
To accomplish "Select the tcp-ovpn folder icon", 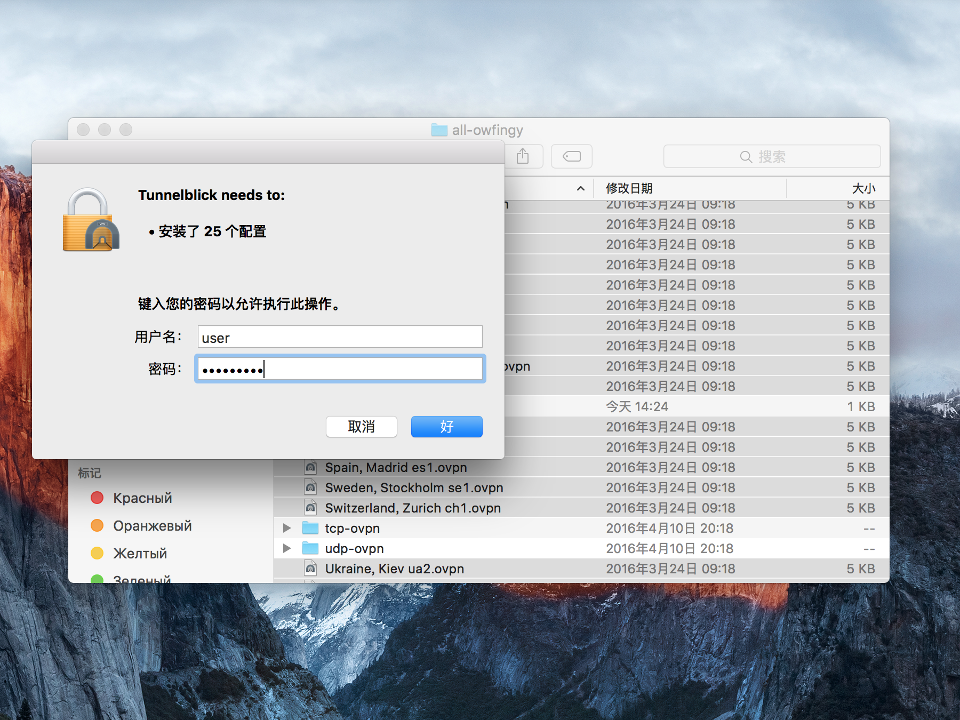I will point(310,528).
